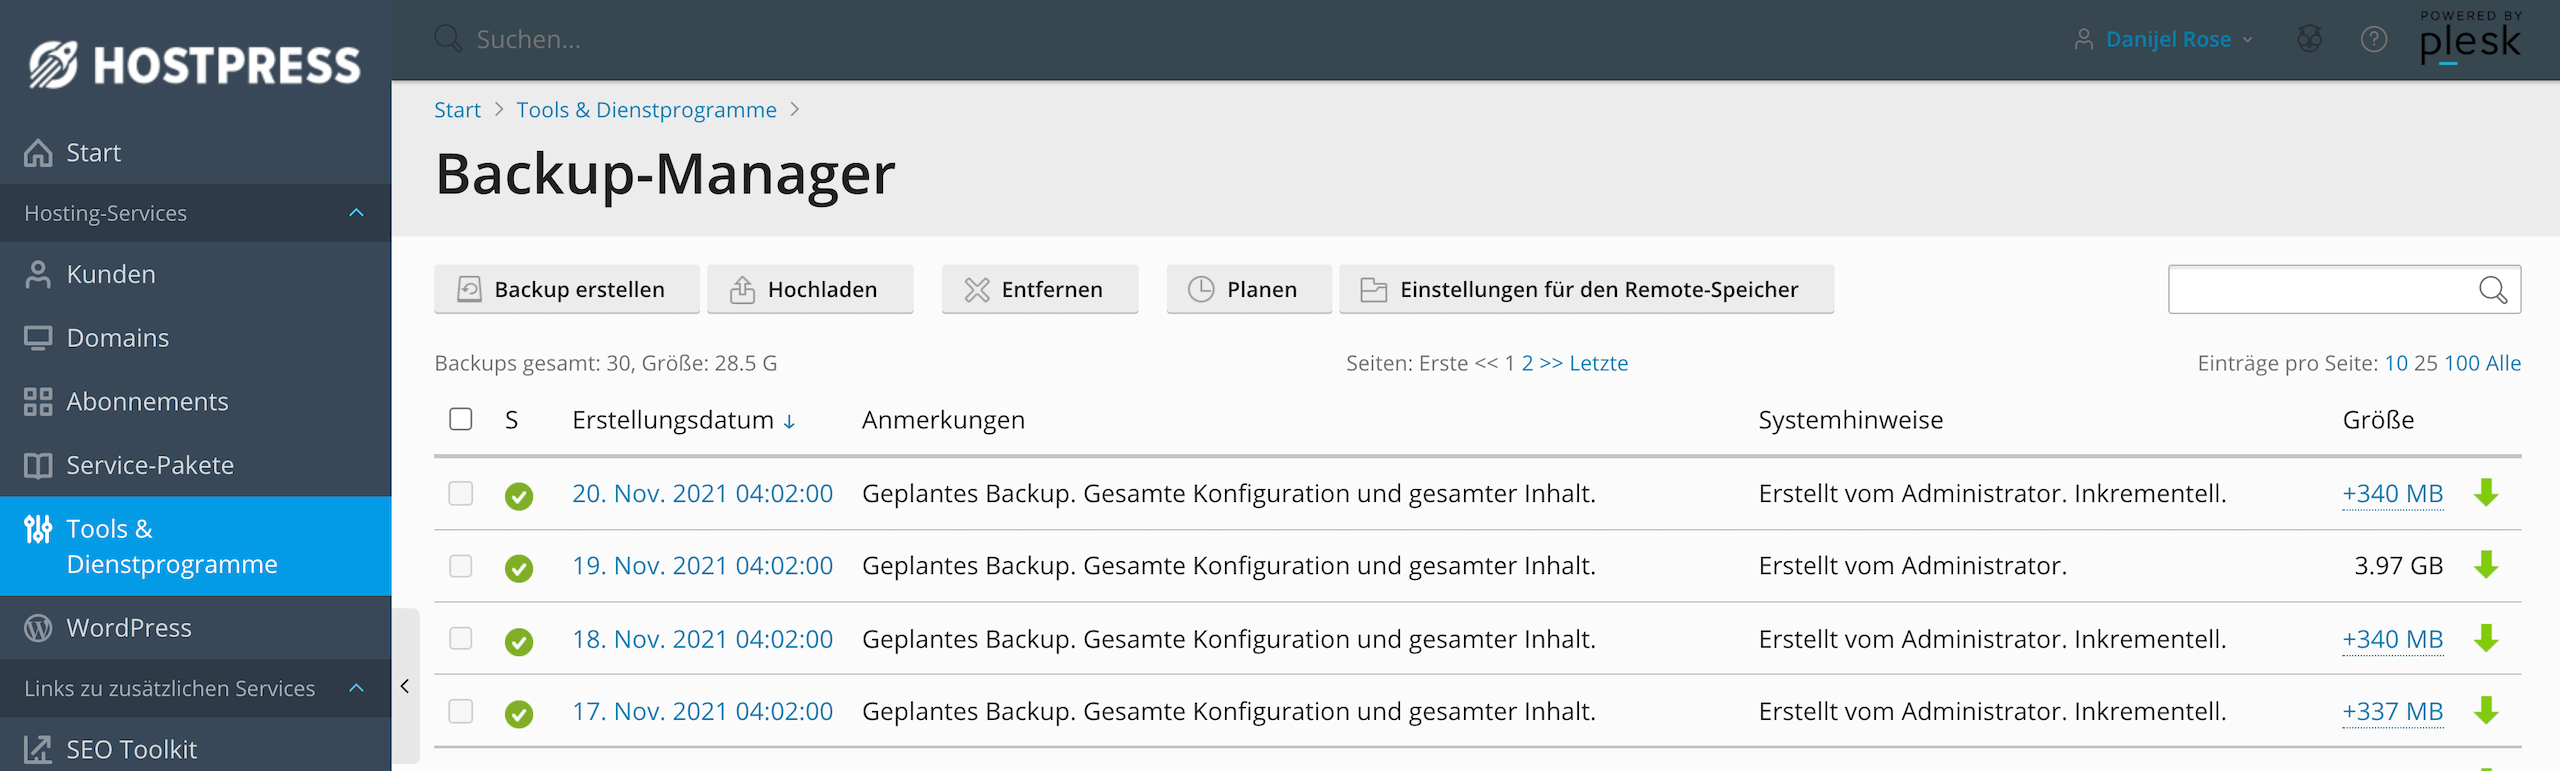This screenshot has width=2560, height=771.
Task: Click the help question mark icon
Action: coord(2373,40)
